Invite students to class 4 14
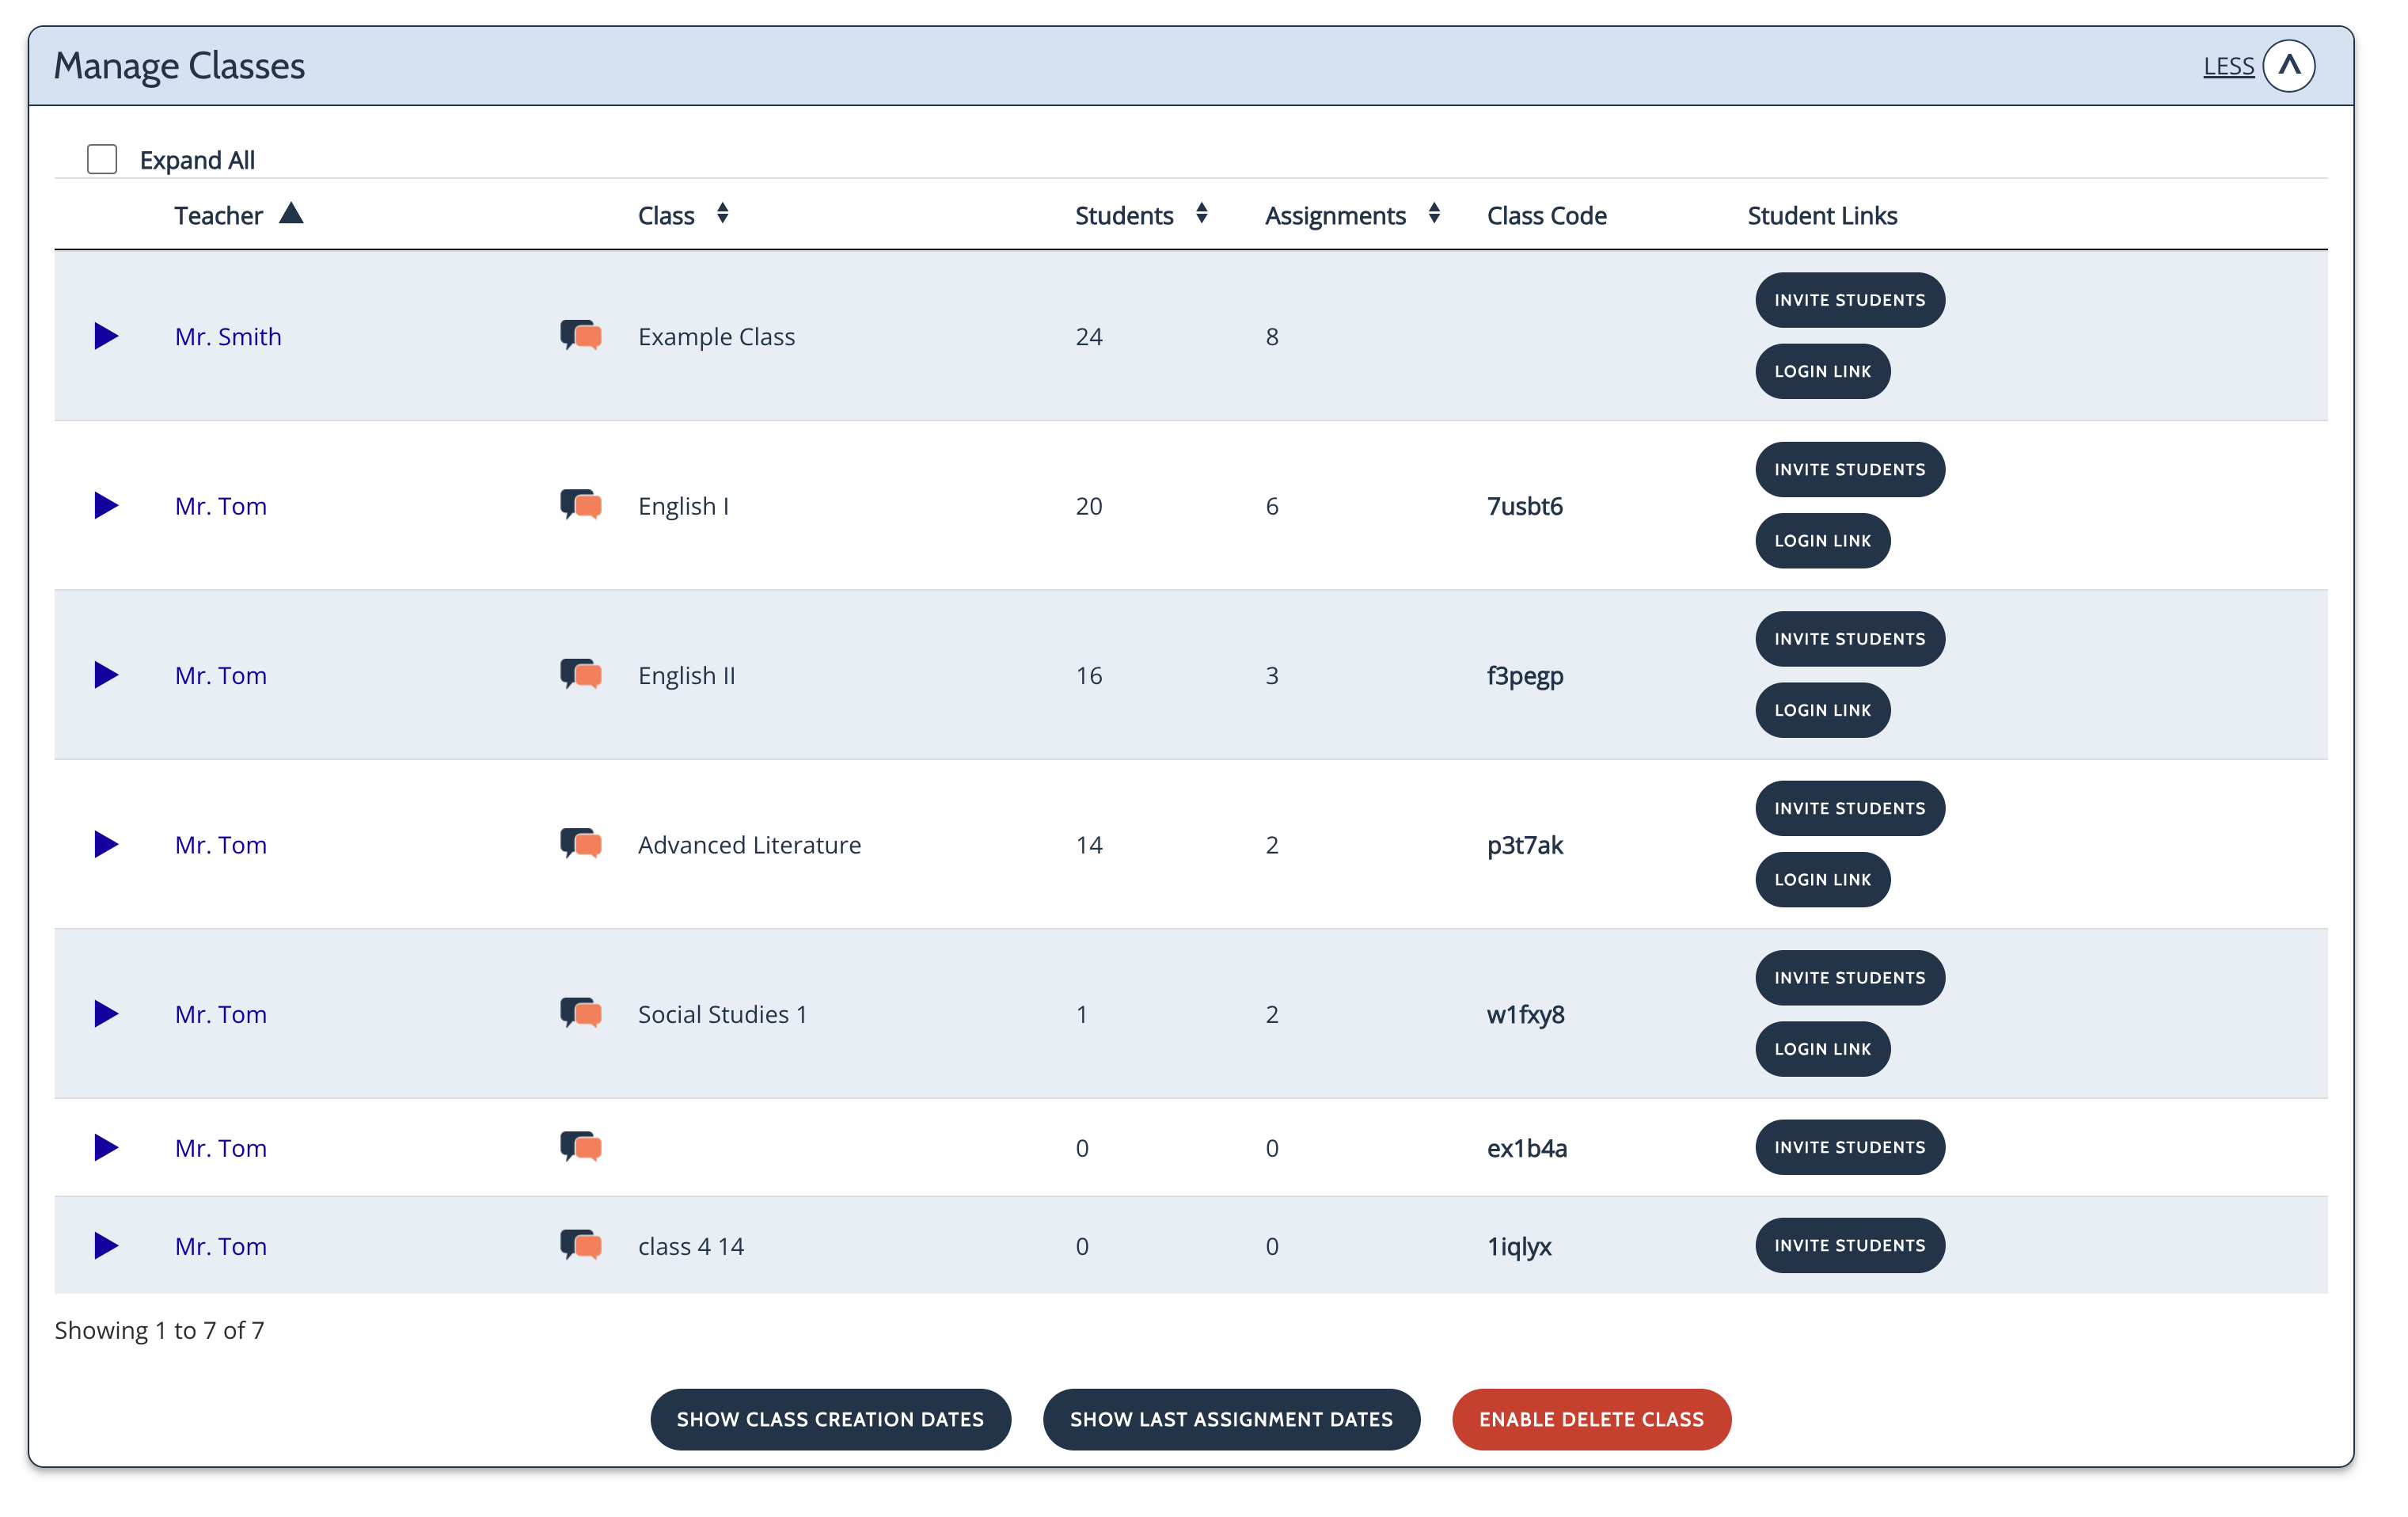 point(1849,1245)
